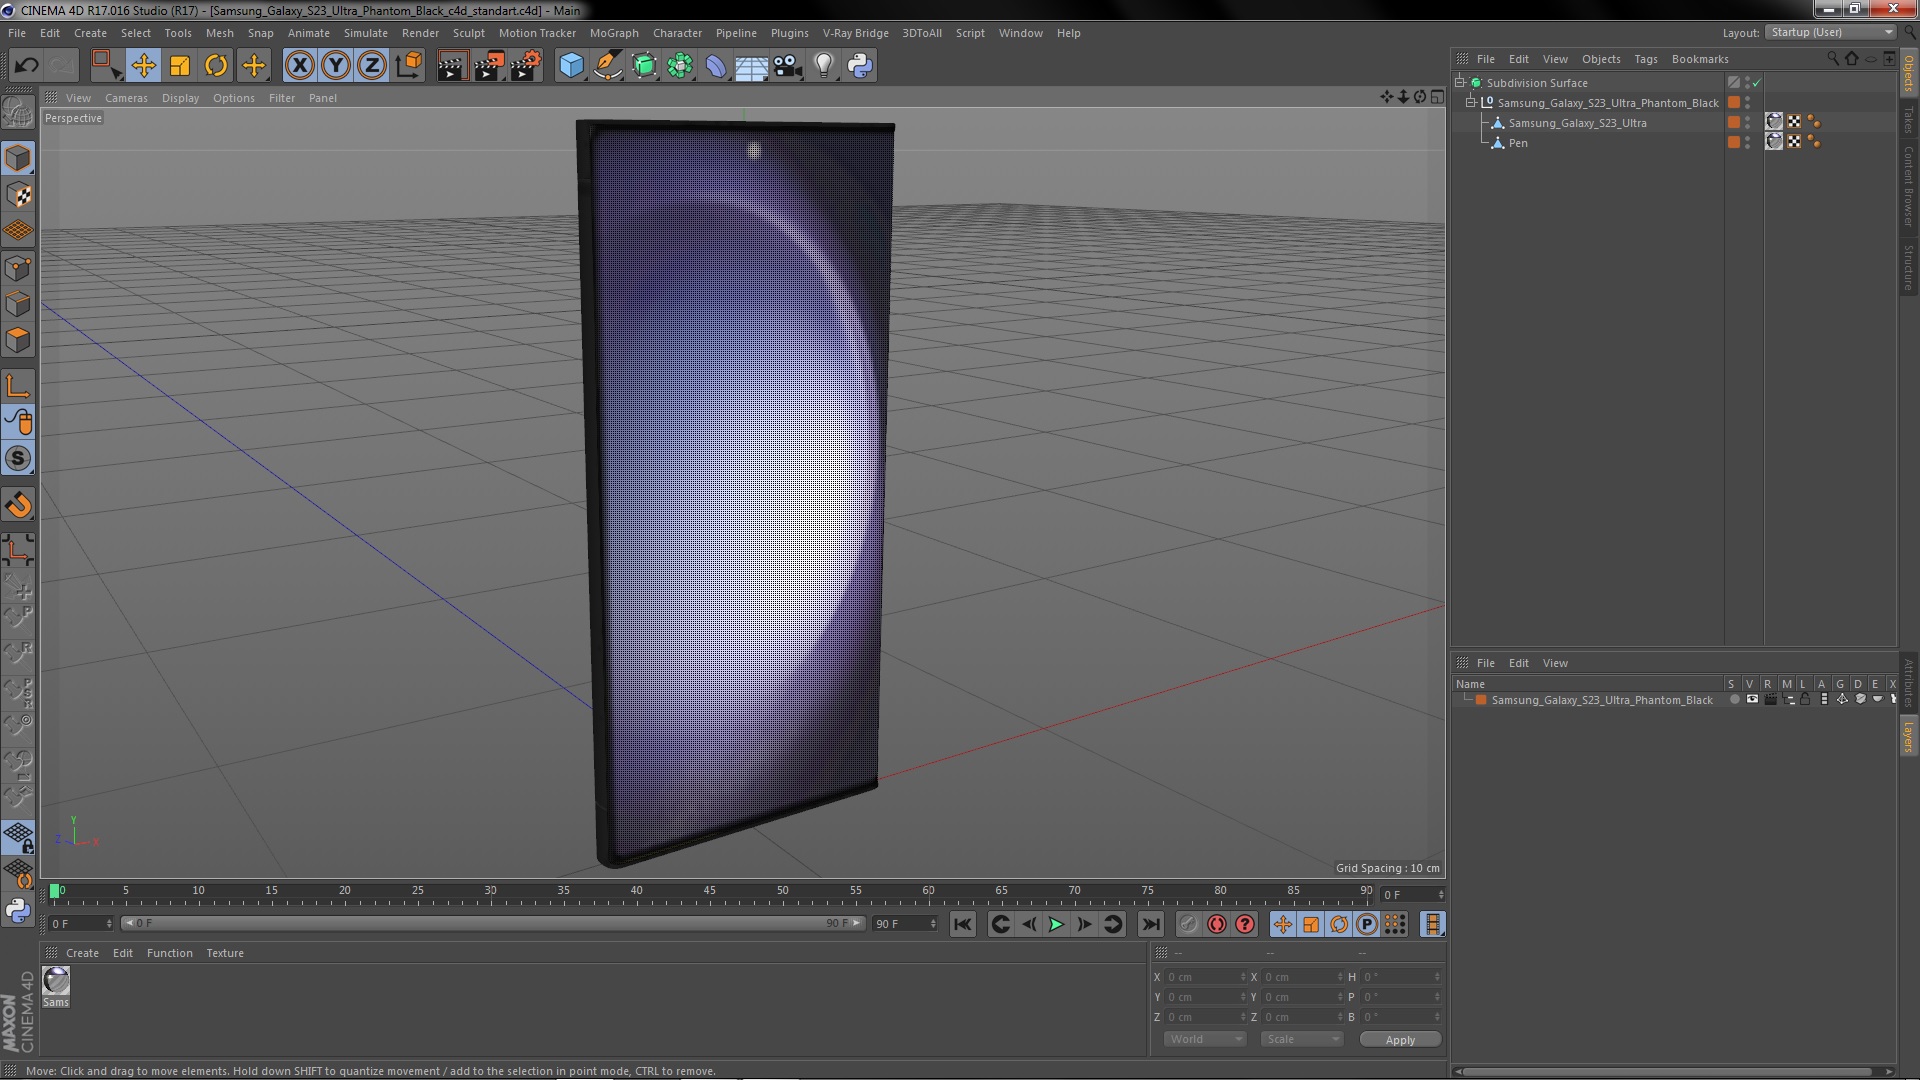Select Texture mode icon in left toolbar

click(18, 195)
